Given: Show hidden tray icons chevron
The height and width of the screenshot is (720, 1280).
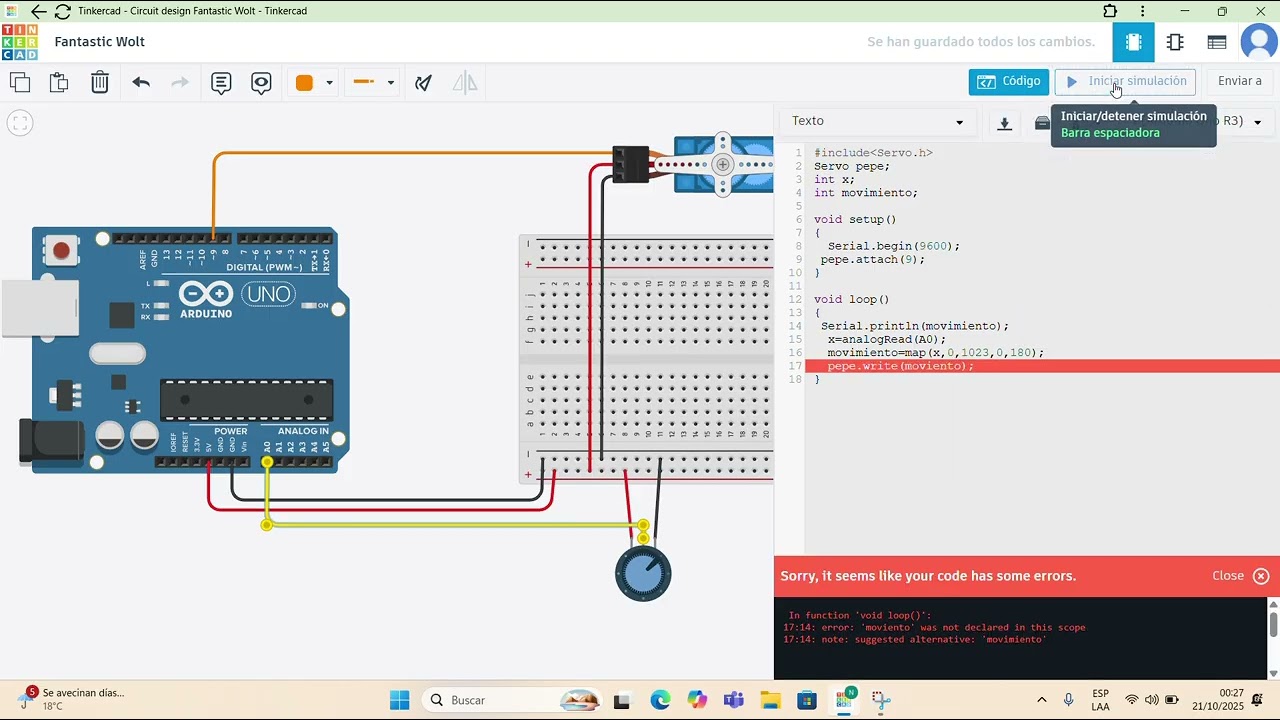Looking at the screenshot, I should (x=1042, y=700).
